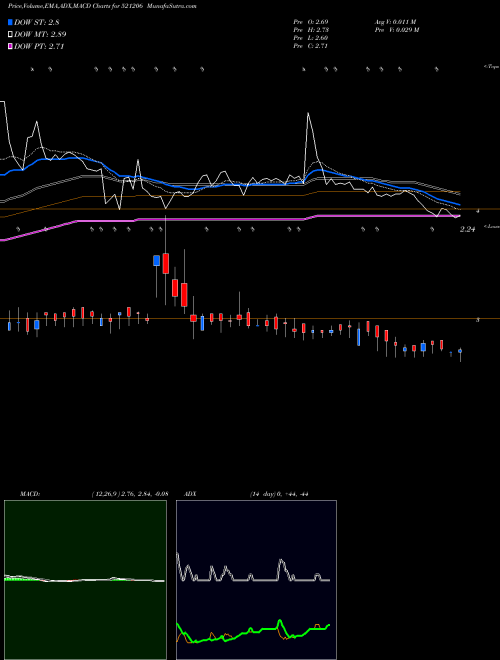
Task: Select the 'DOW PT: 2.71' legend text
Action: pyautogui.click(x=39, y=46)
